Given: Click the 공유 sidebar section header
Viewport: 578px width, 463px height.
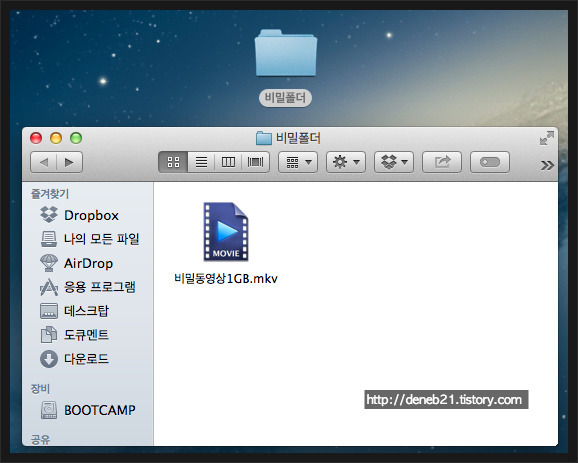Looking at the screenshot, I should coord(40,439).
